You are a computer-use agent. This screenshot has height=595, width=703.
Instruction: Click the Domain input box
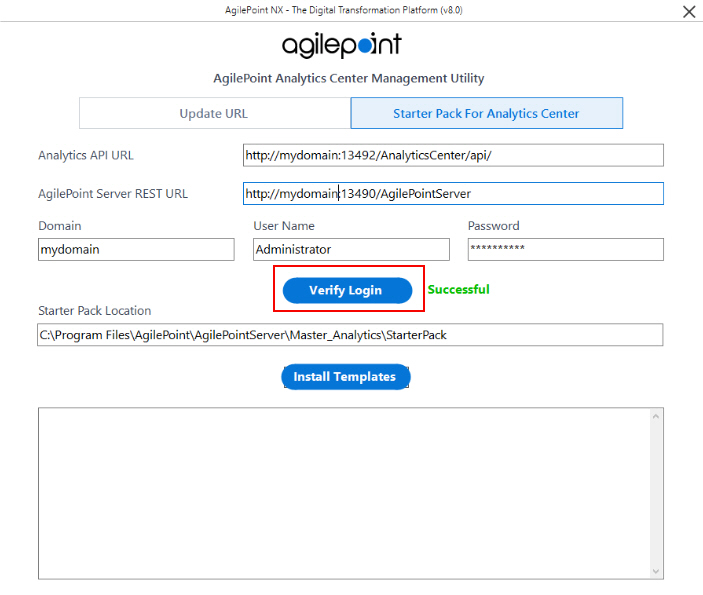pos(136,249)
